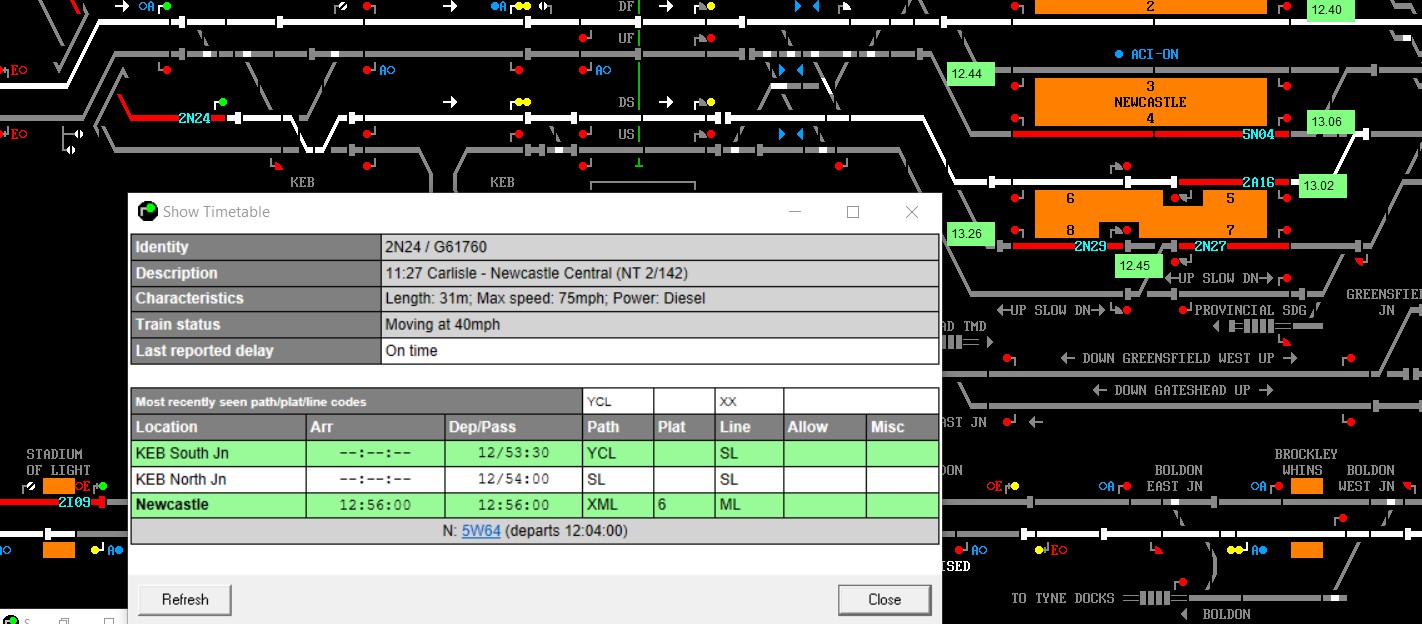Click the 12/53:30 departure time cell
1422x624 pixels.
513,453
